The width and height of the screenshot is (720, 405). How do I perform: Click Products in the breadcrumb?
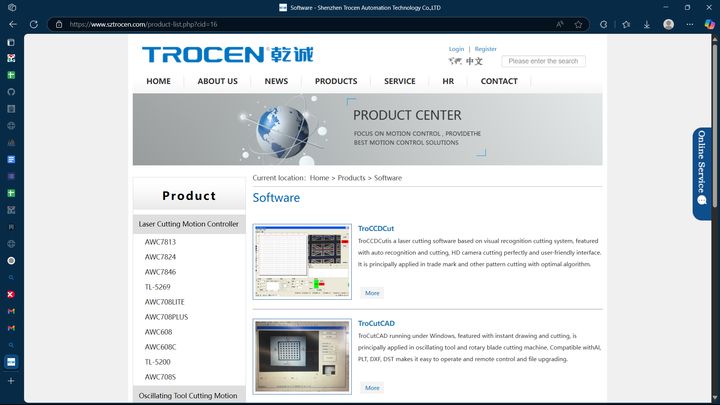coord(351,178)
